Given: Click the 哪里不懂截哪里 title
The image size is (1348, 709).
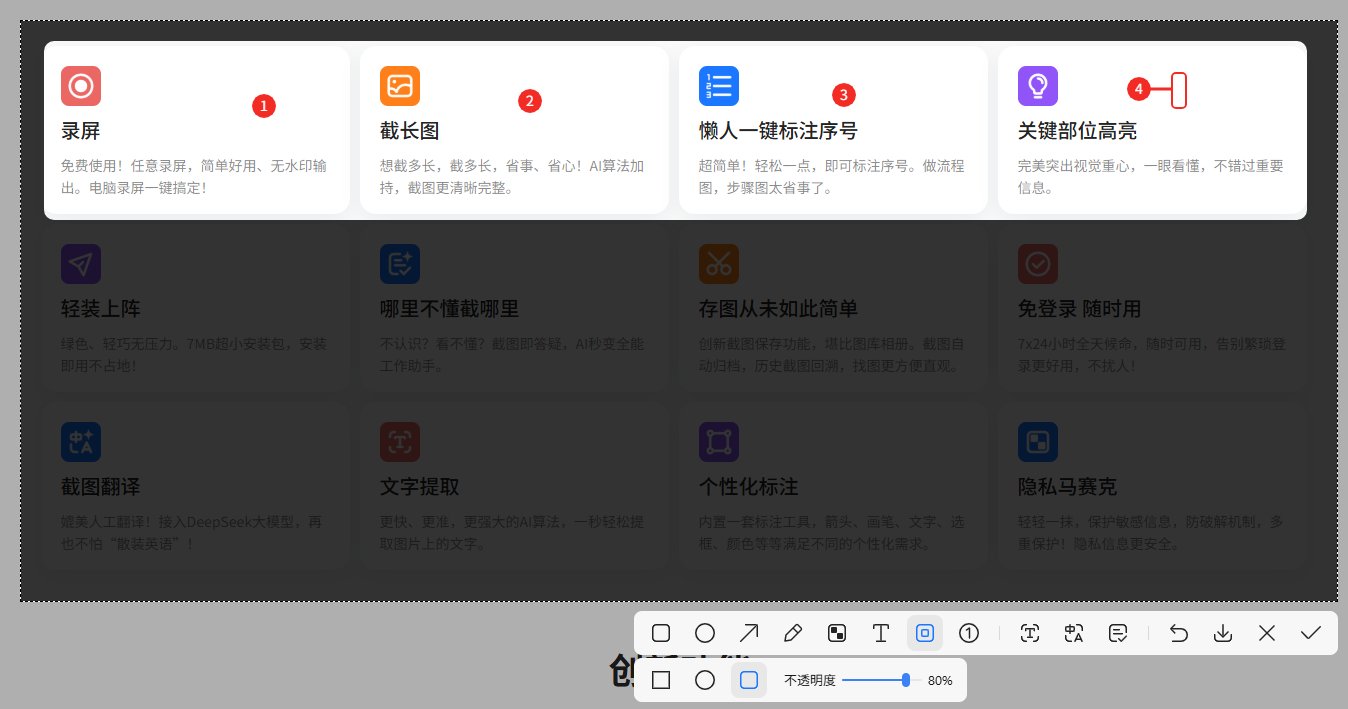Looking at the screenshot, I should pyautogui.click(x=450, y=309).
